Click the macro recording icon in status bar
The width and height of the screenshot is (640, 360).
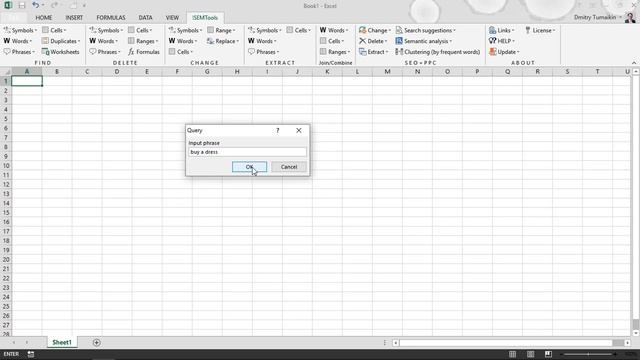coord(31,354)
